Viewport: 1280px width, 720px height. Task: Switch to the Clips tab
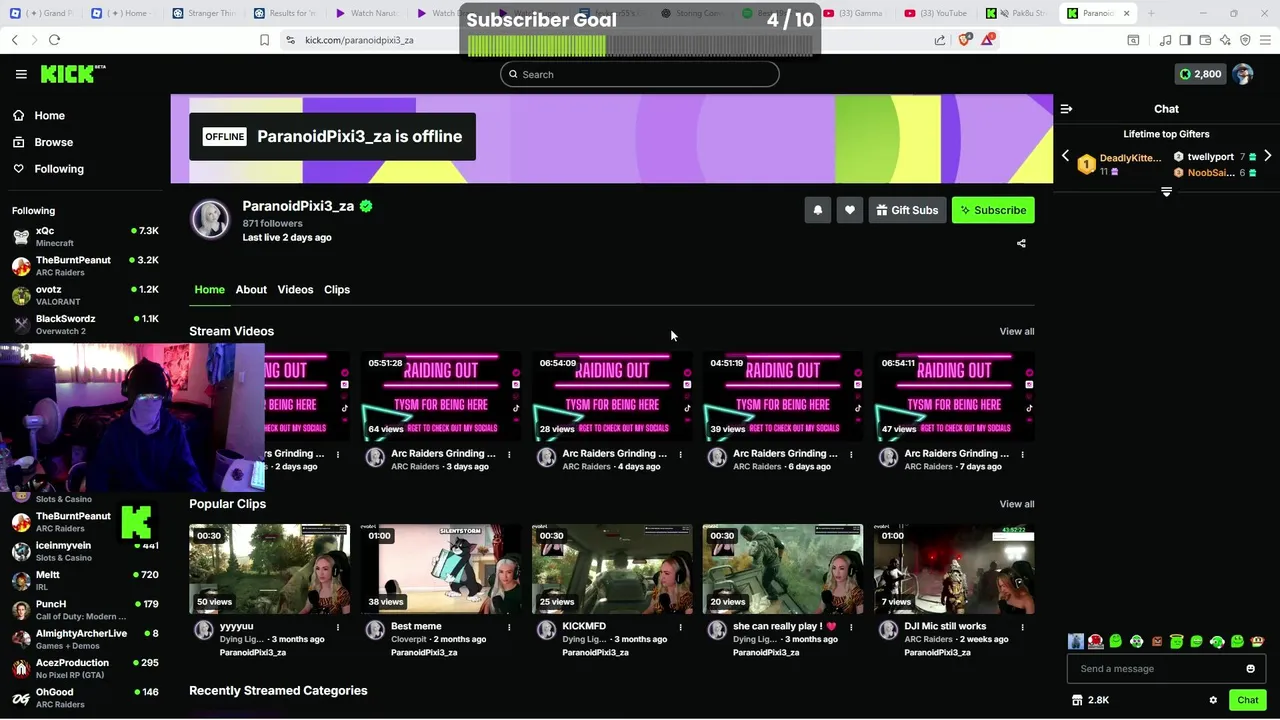[x=337, y=289]
